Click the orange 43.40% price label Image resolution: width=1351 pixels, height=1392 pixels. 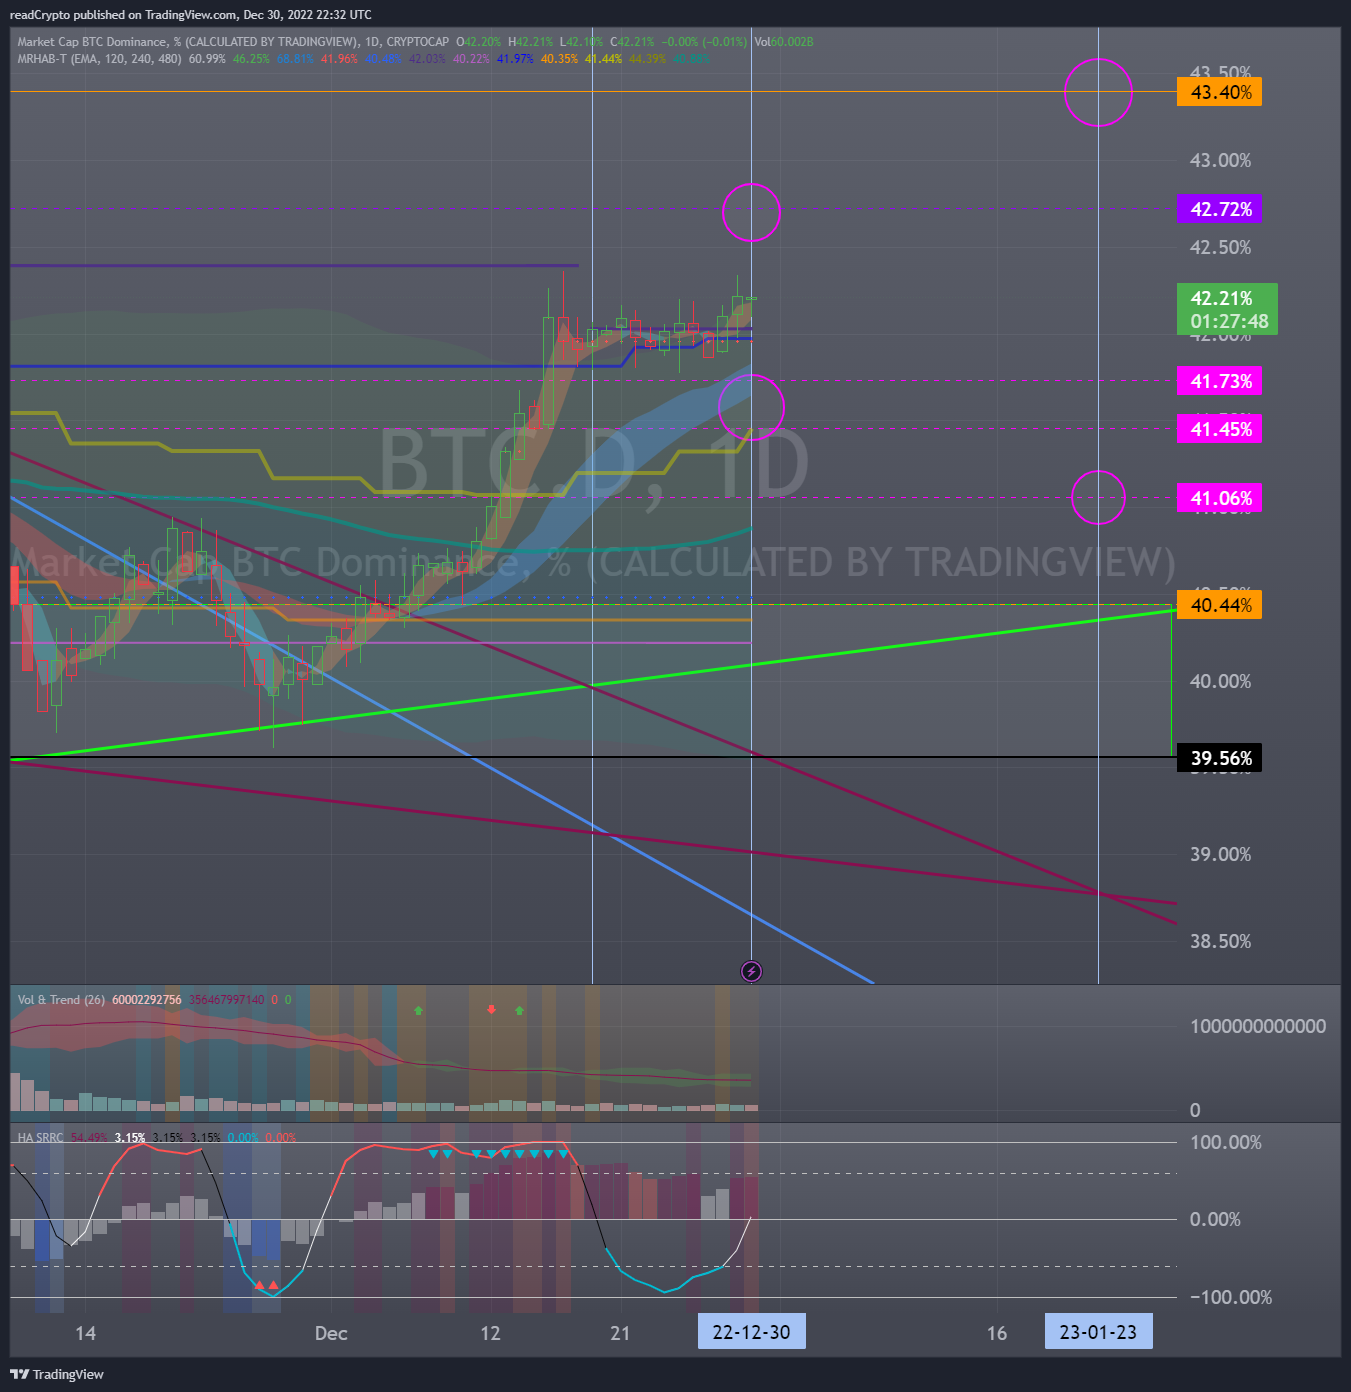click(x=1220, y=92)
